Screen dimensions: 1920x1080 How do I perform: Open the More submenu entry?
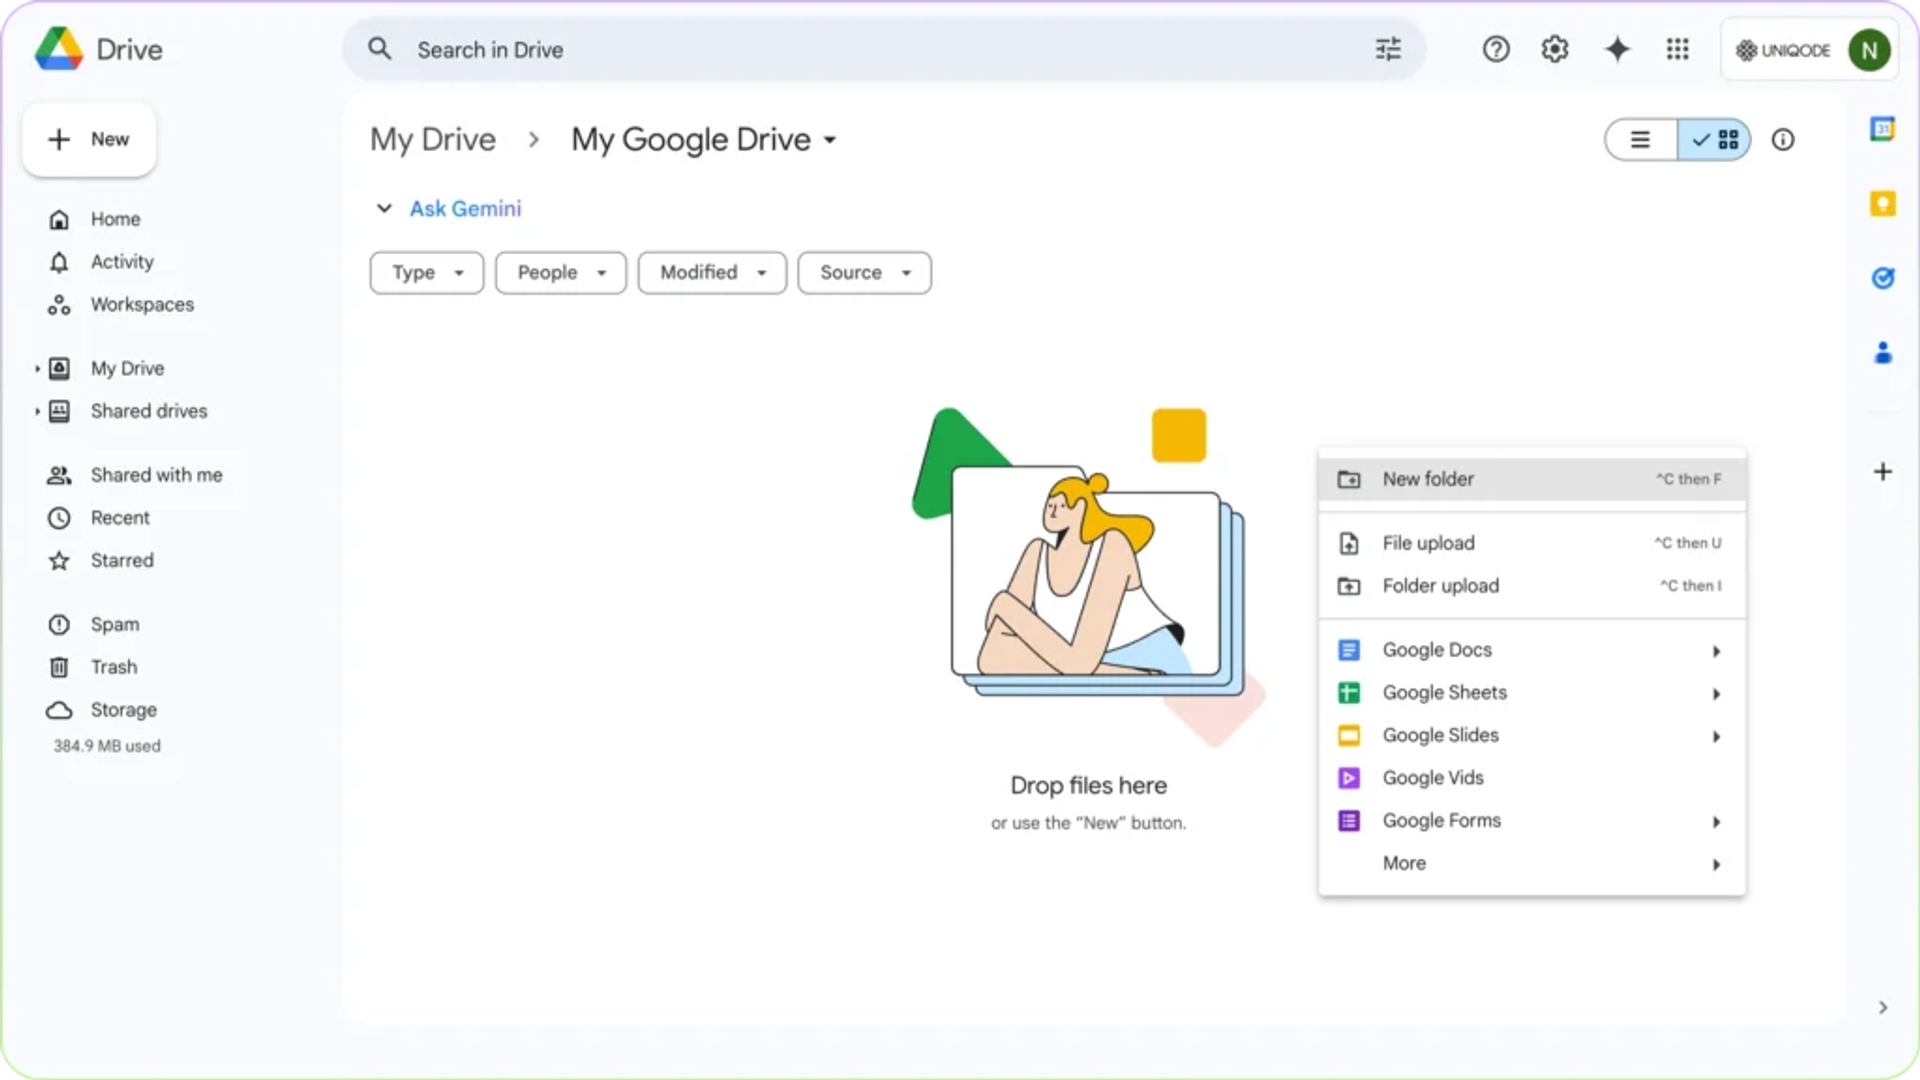tap(1532, 864)
